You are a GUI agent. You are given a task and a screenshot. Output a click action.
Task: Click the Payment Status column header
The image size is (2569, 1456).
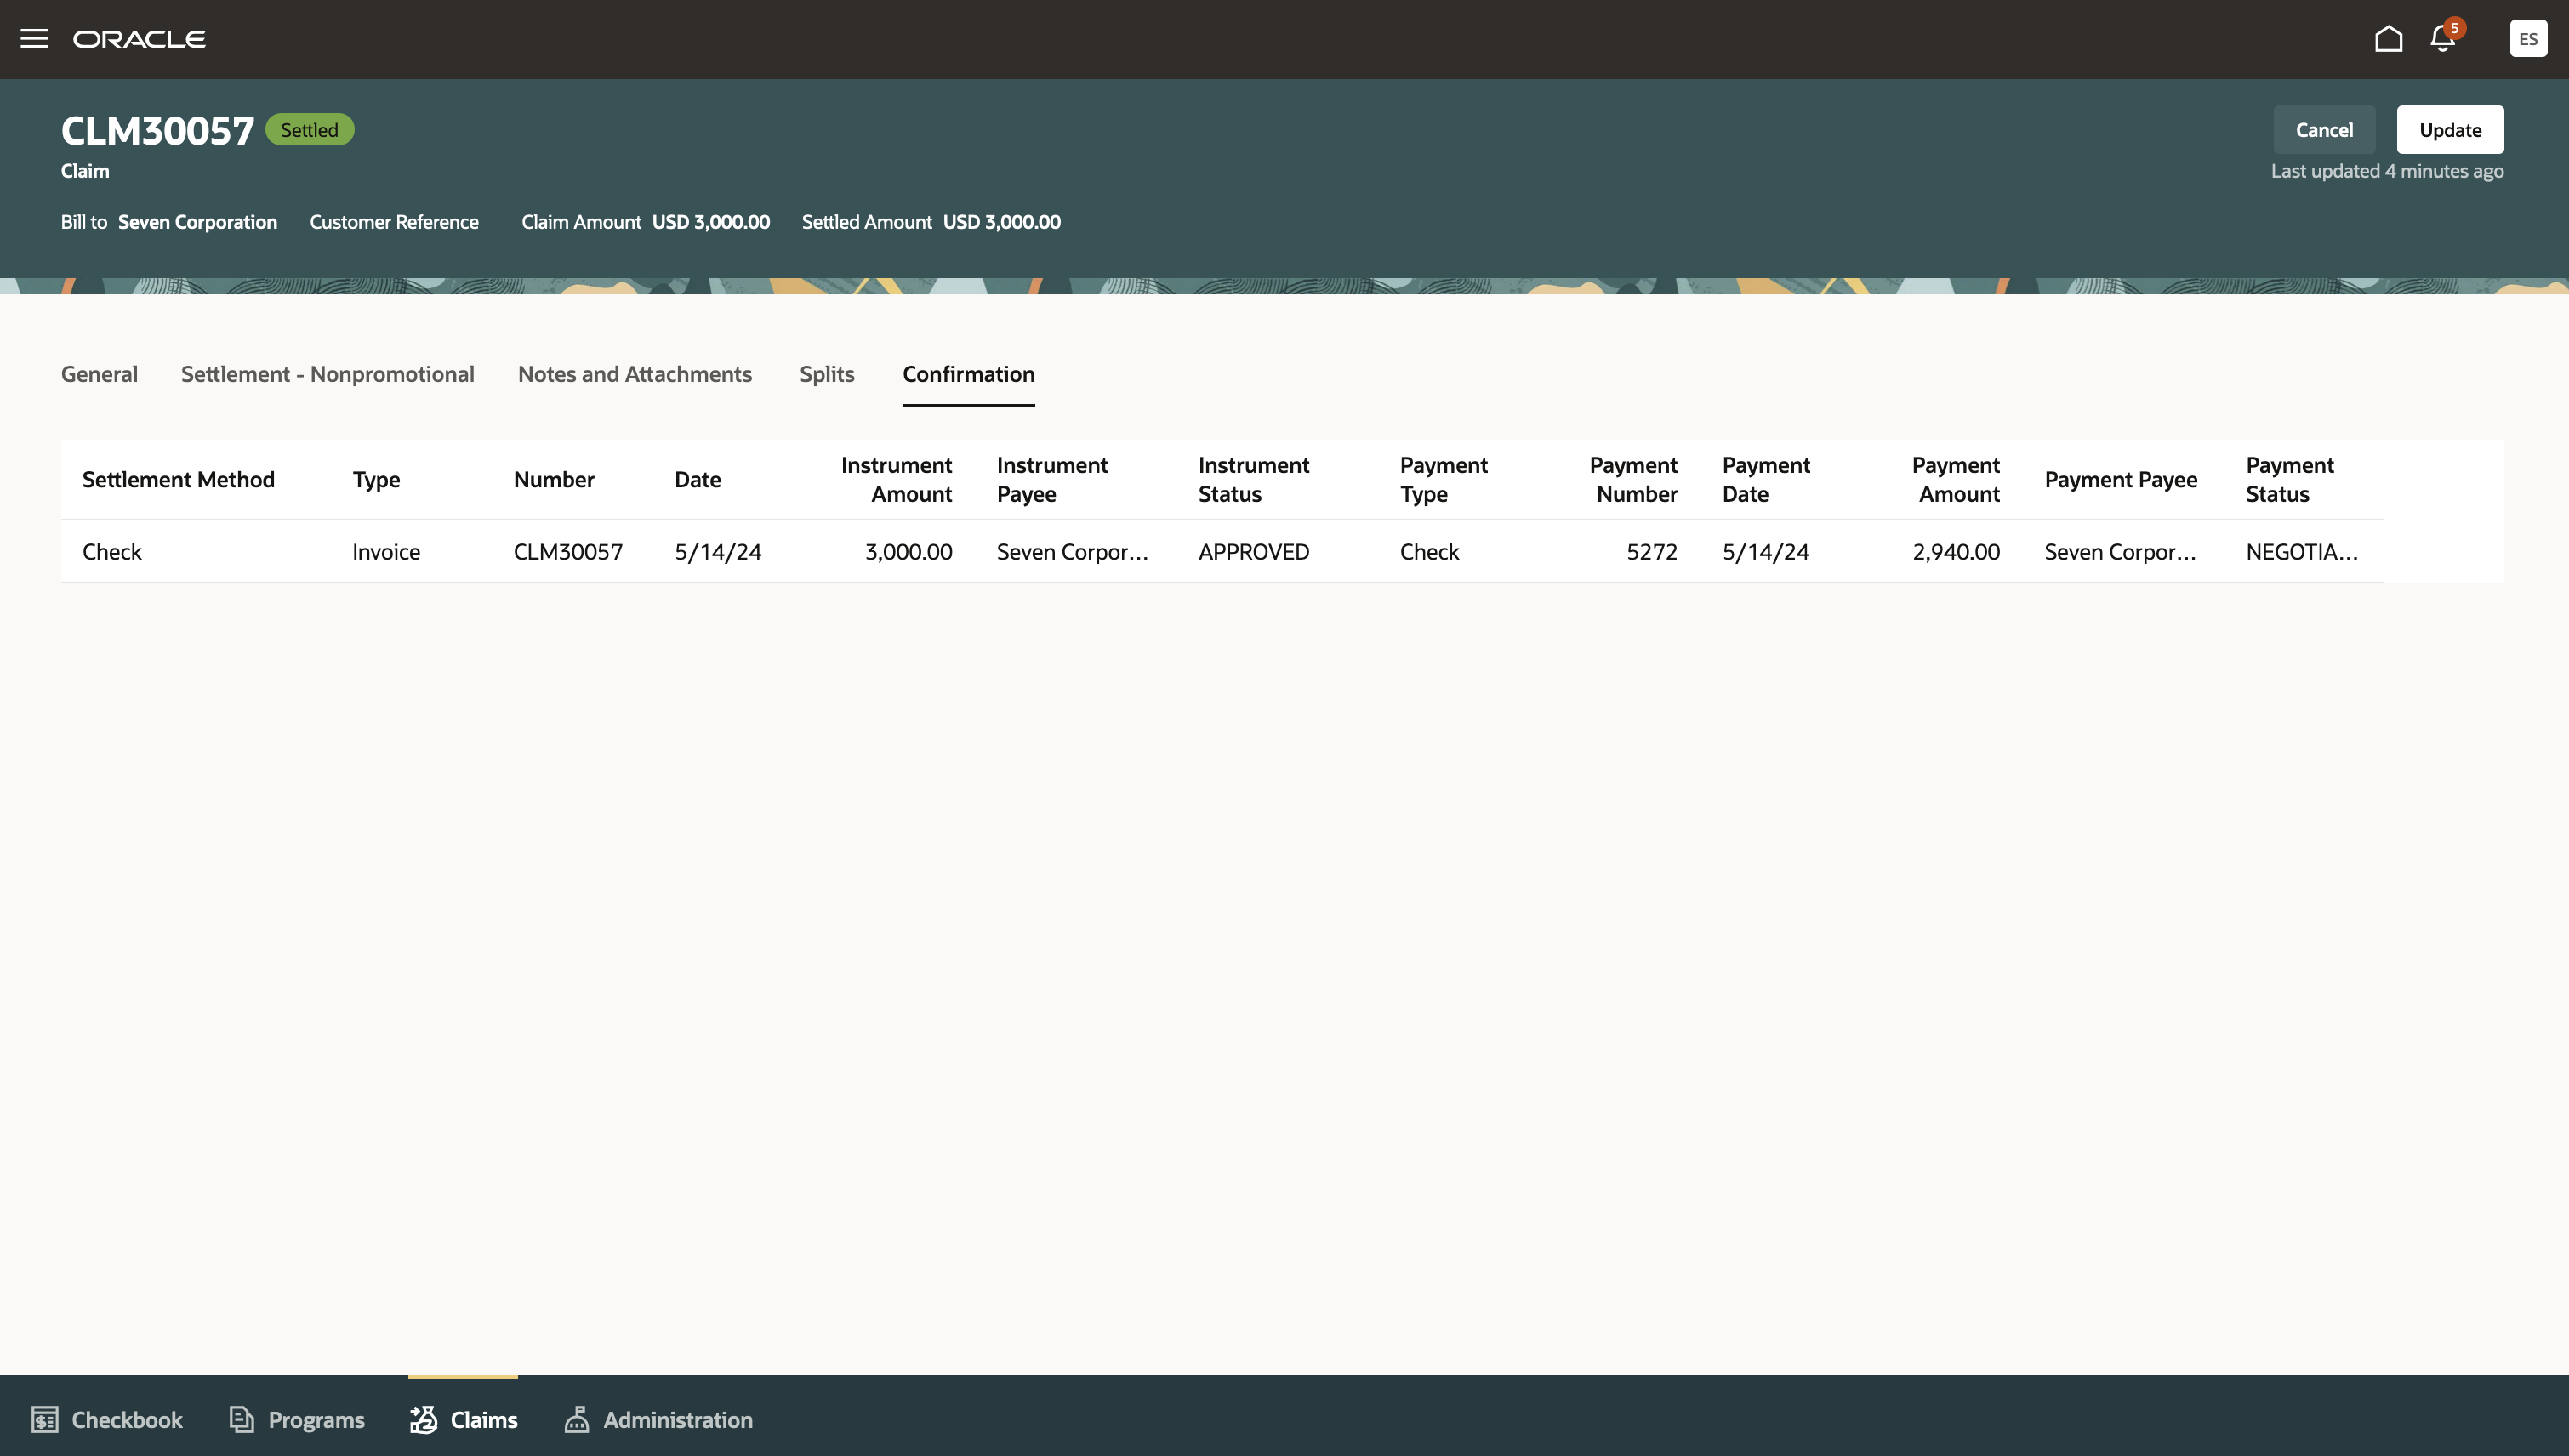(x=2288, y=480)
